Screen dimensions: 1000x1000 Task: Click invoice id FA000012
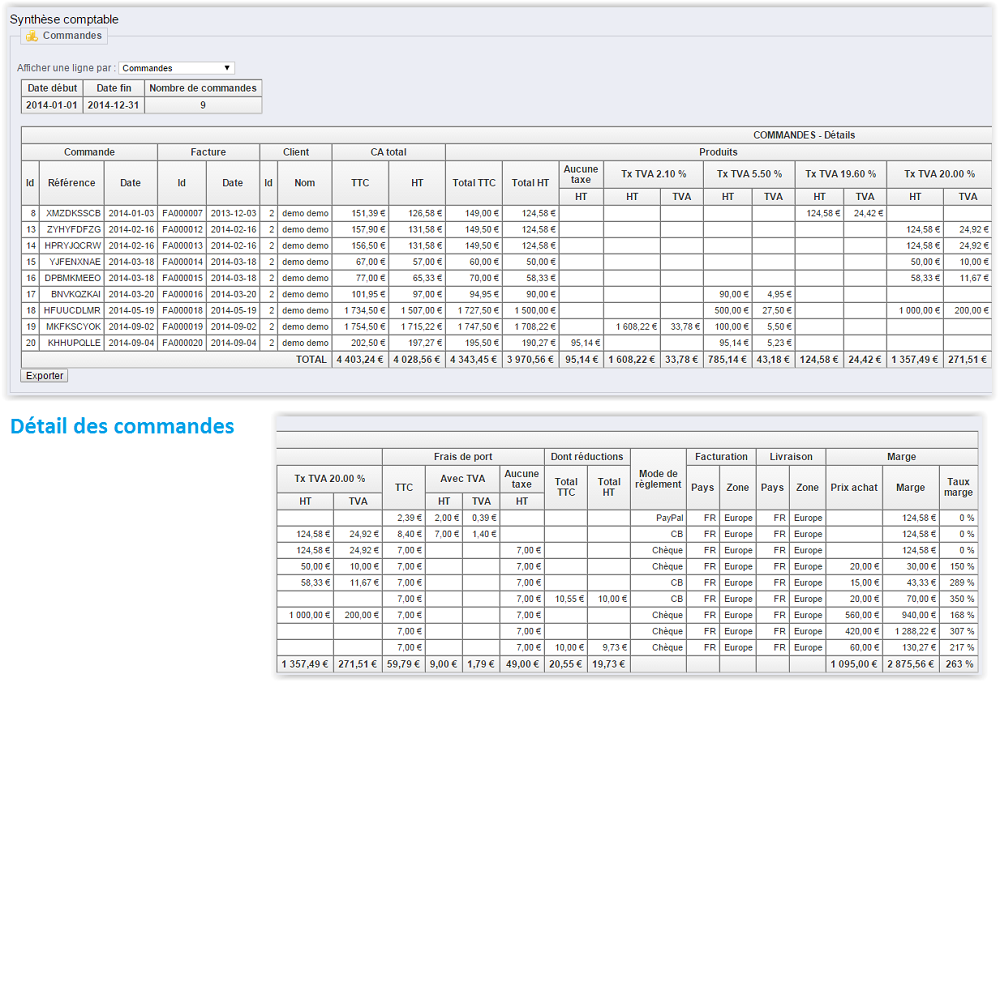[x=182, y=229]
